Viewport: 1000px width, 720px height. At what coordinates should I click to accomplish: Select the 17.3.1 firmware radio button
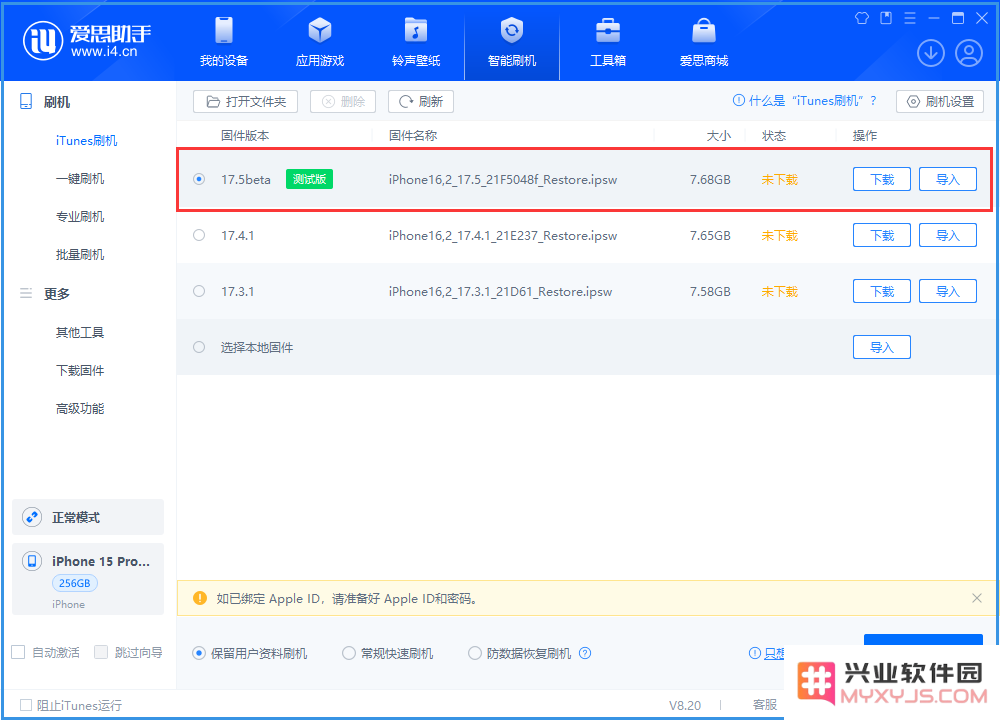pyautogui.click(x=199, y=291)
